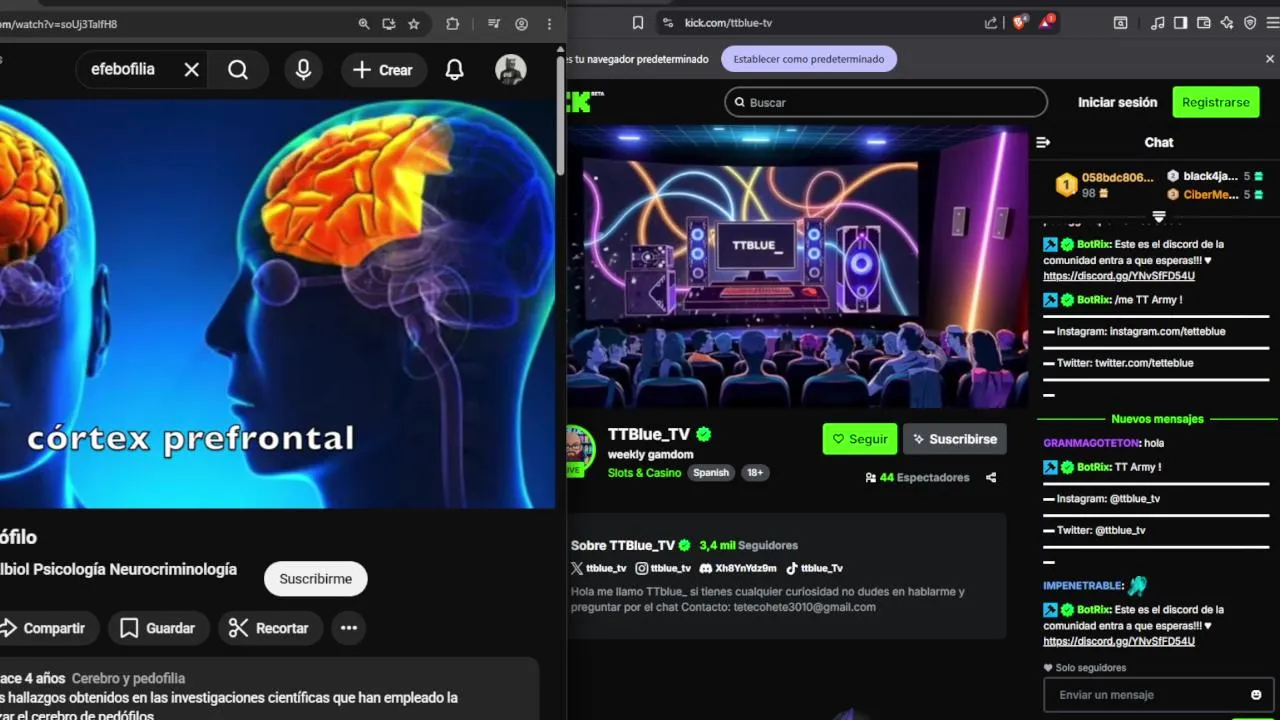Open Discord Xh8YnYdz9m social link
This screenshot has height=720, width=1280.
point(738,568)
